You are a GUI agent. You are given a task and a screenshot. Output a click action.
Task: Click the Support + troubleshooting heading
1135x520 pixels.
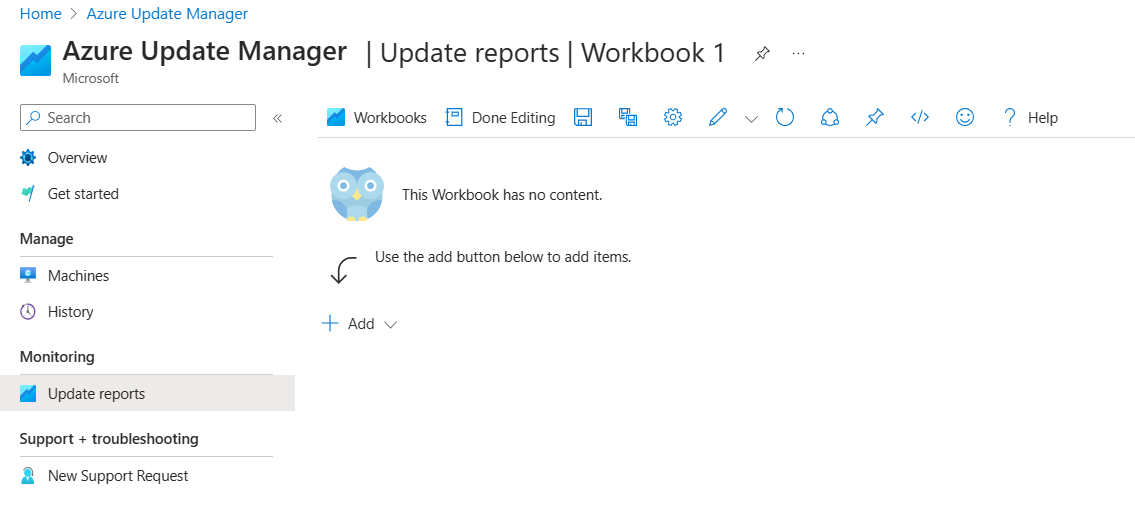click(109, 439)
